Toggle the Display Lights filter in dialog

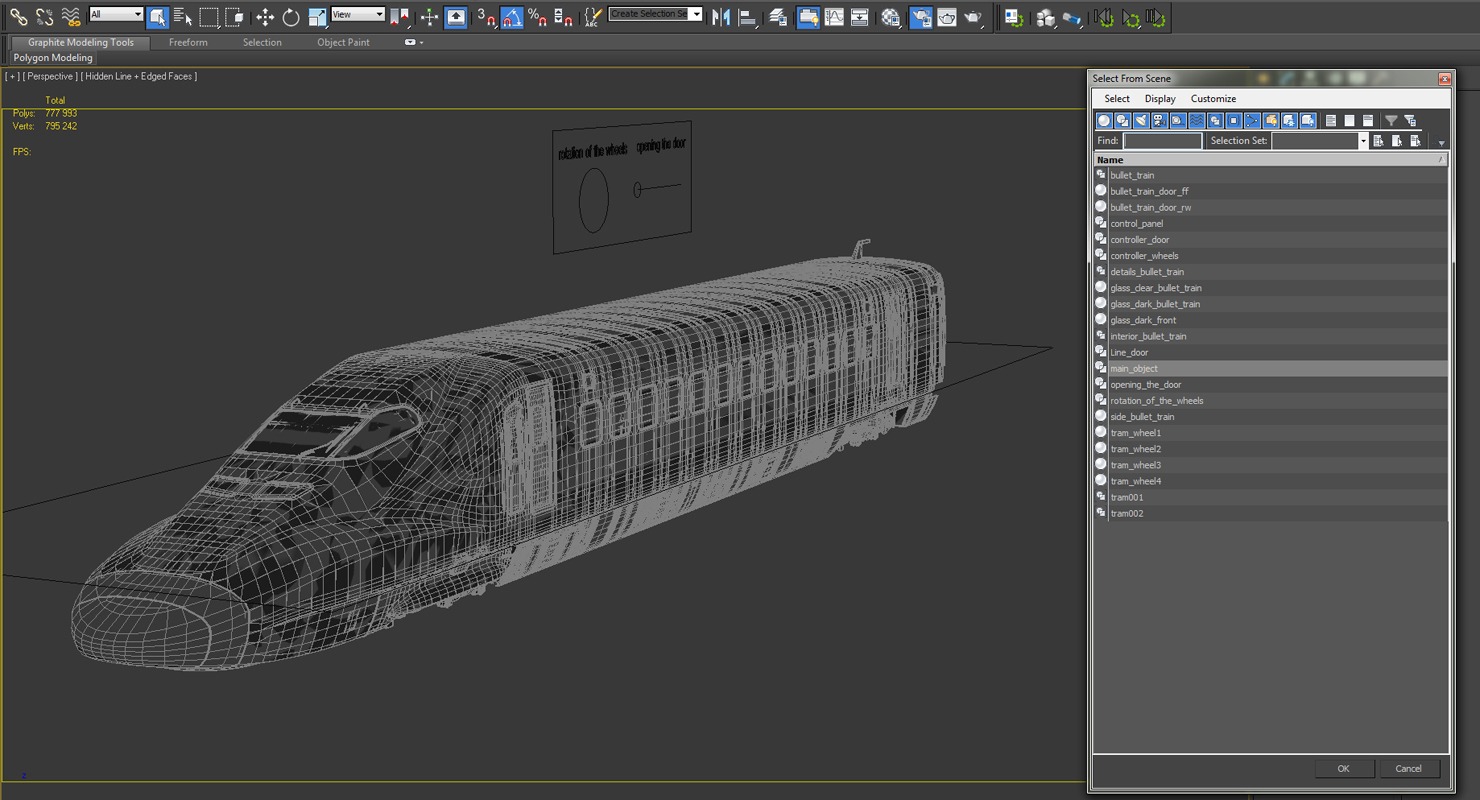(1141, 121)
